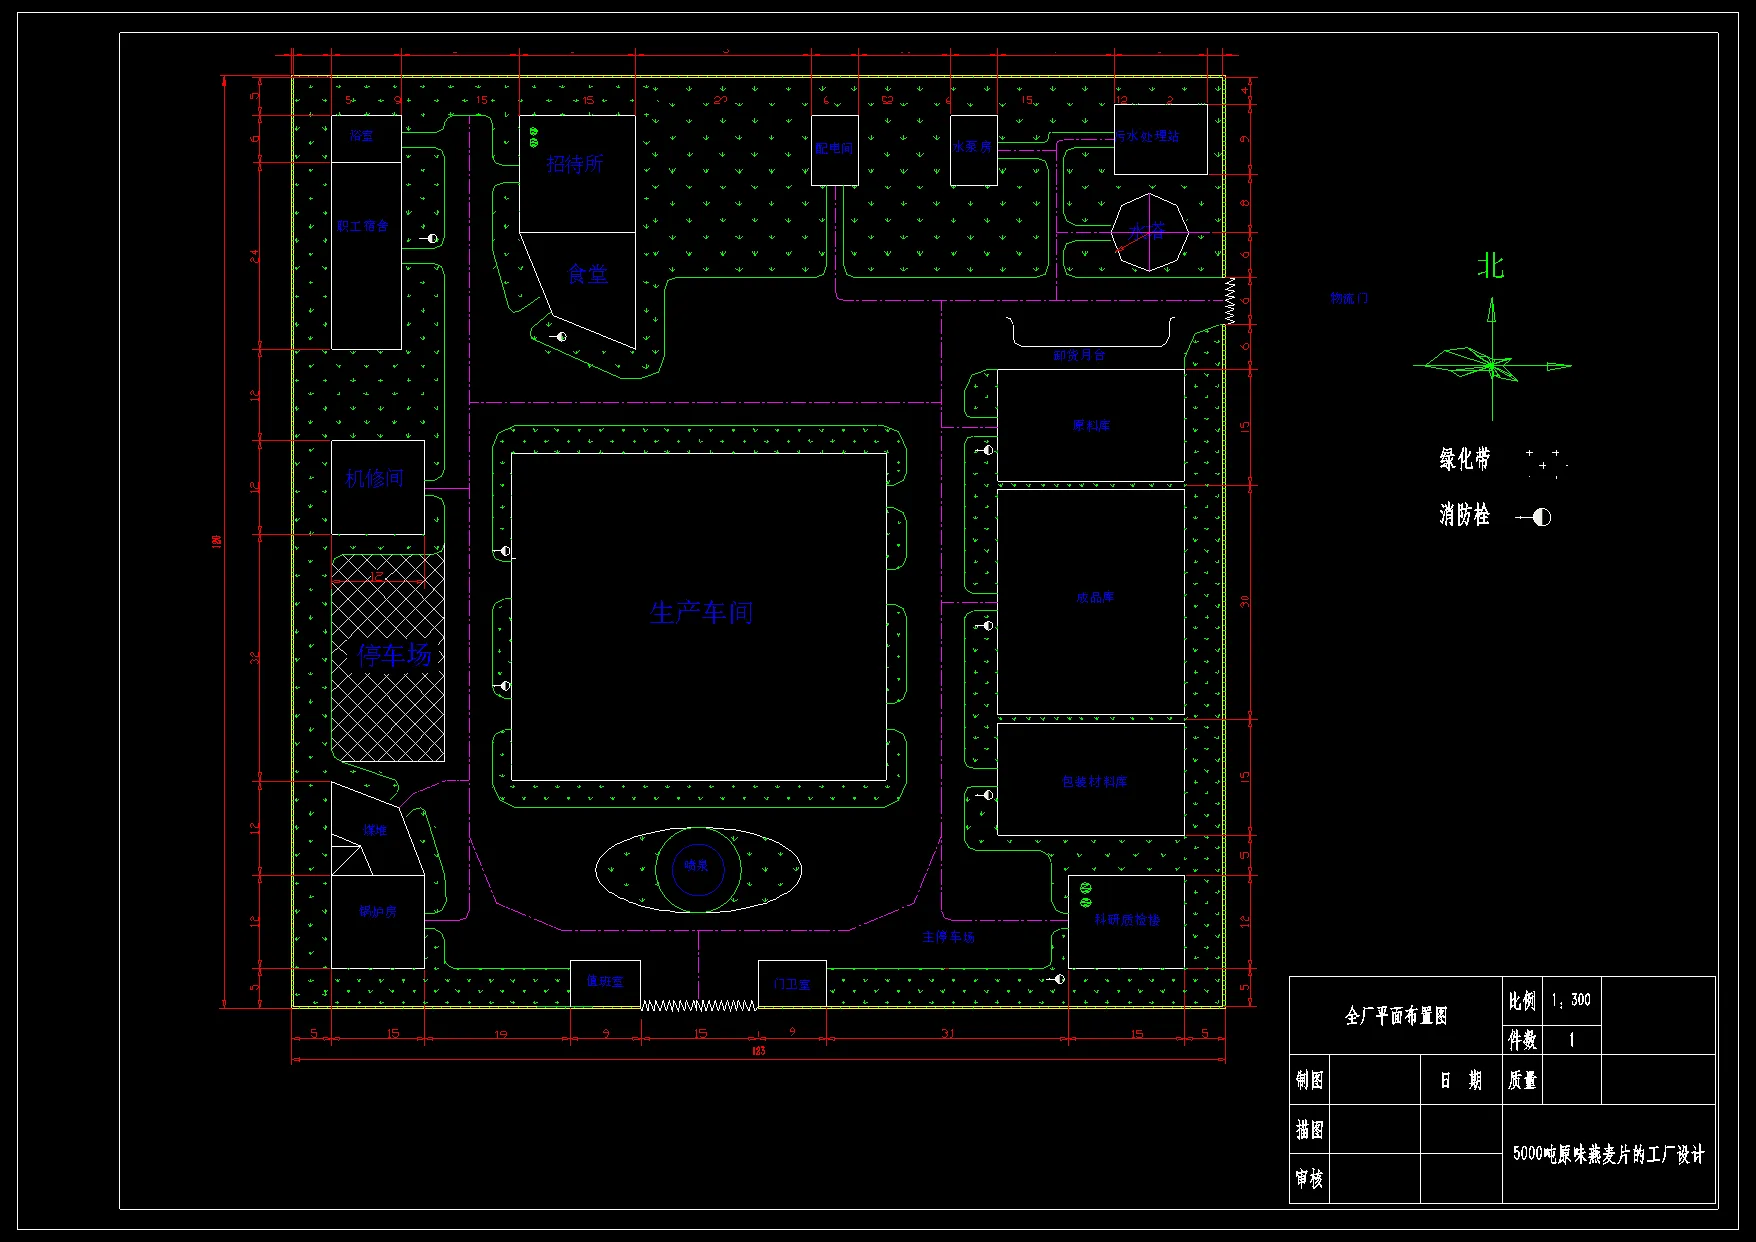Click the 主停车场 label
Viewport: 1756px width, 1242px height.
pyautogui.click(x=948, y=937)
